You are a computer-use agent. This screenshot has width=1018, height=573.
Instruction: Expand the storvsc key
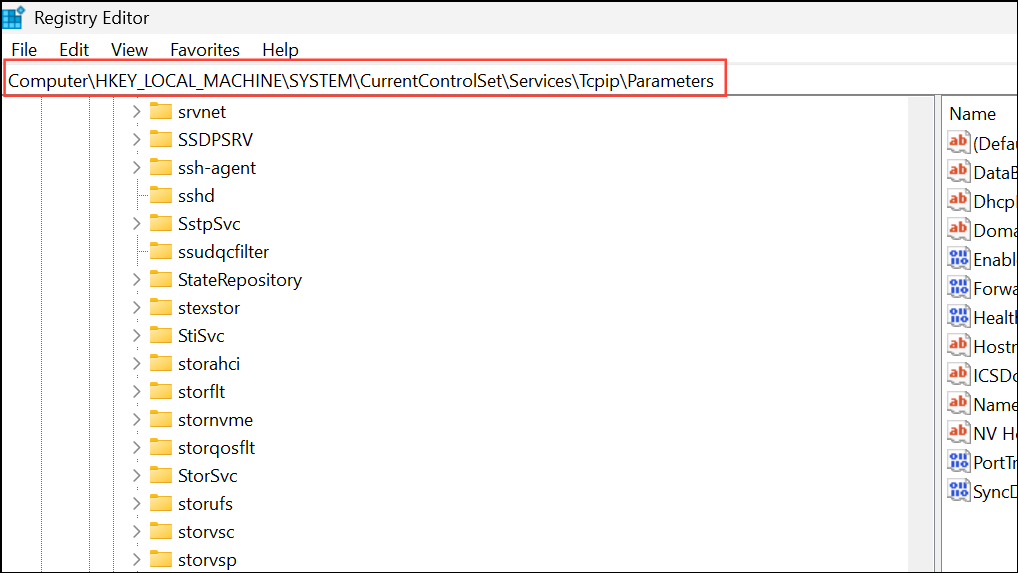tap(136, 531)
